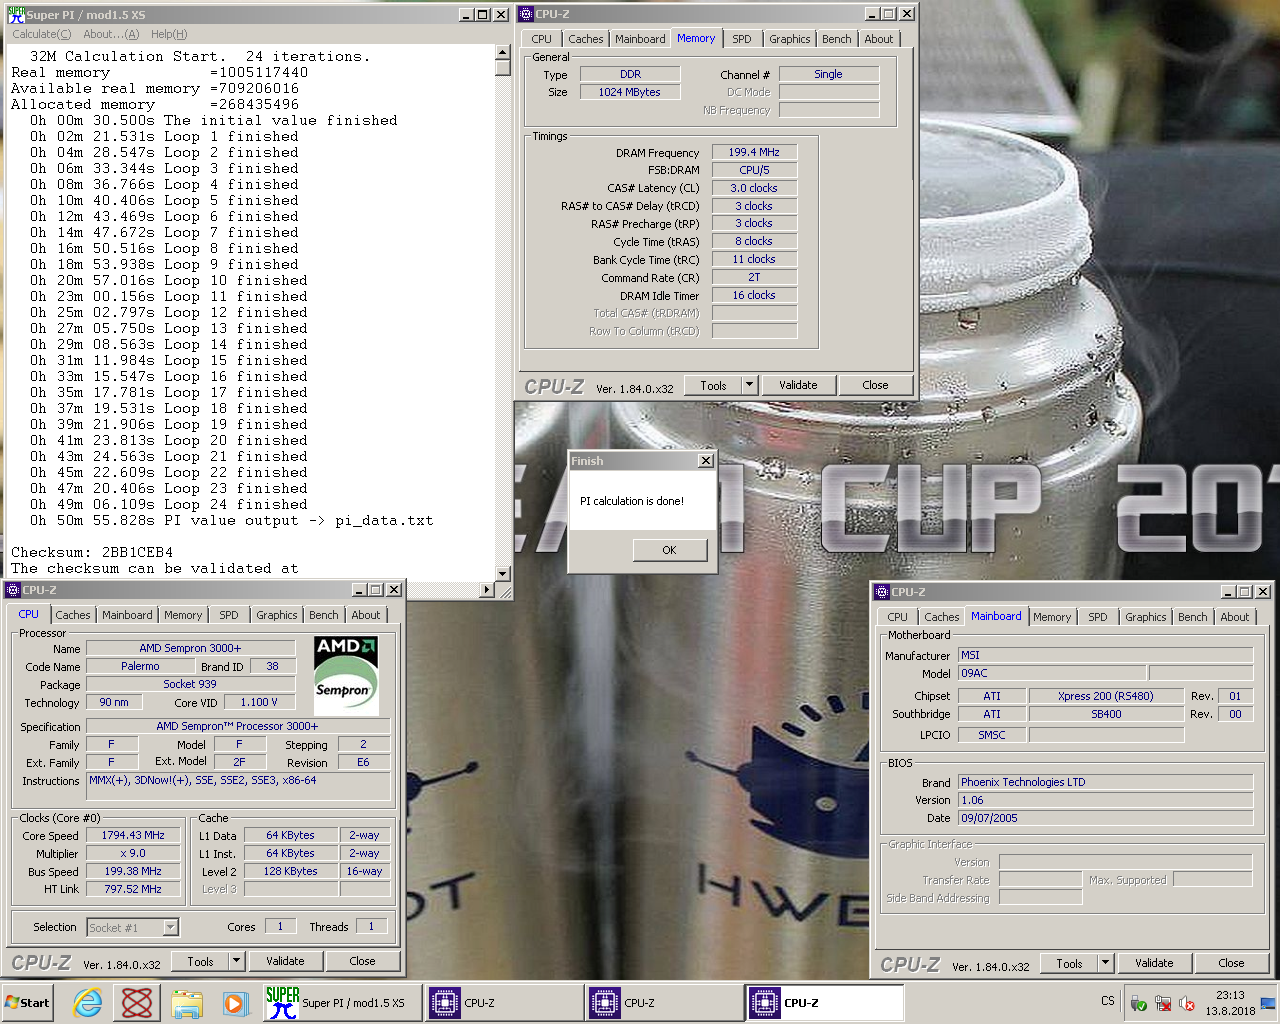1280x1024 pixels.
Task: Click the highlighted active CPU-Z taskbar button
Action: pos(825,1003)
